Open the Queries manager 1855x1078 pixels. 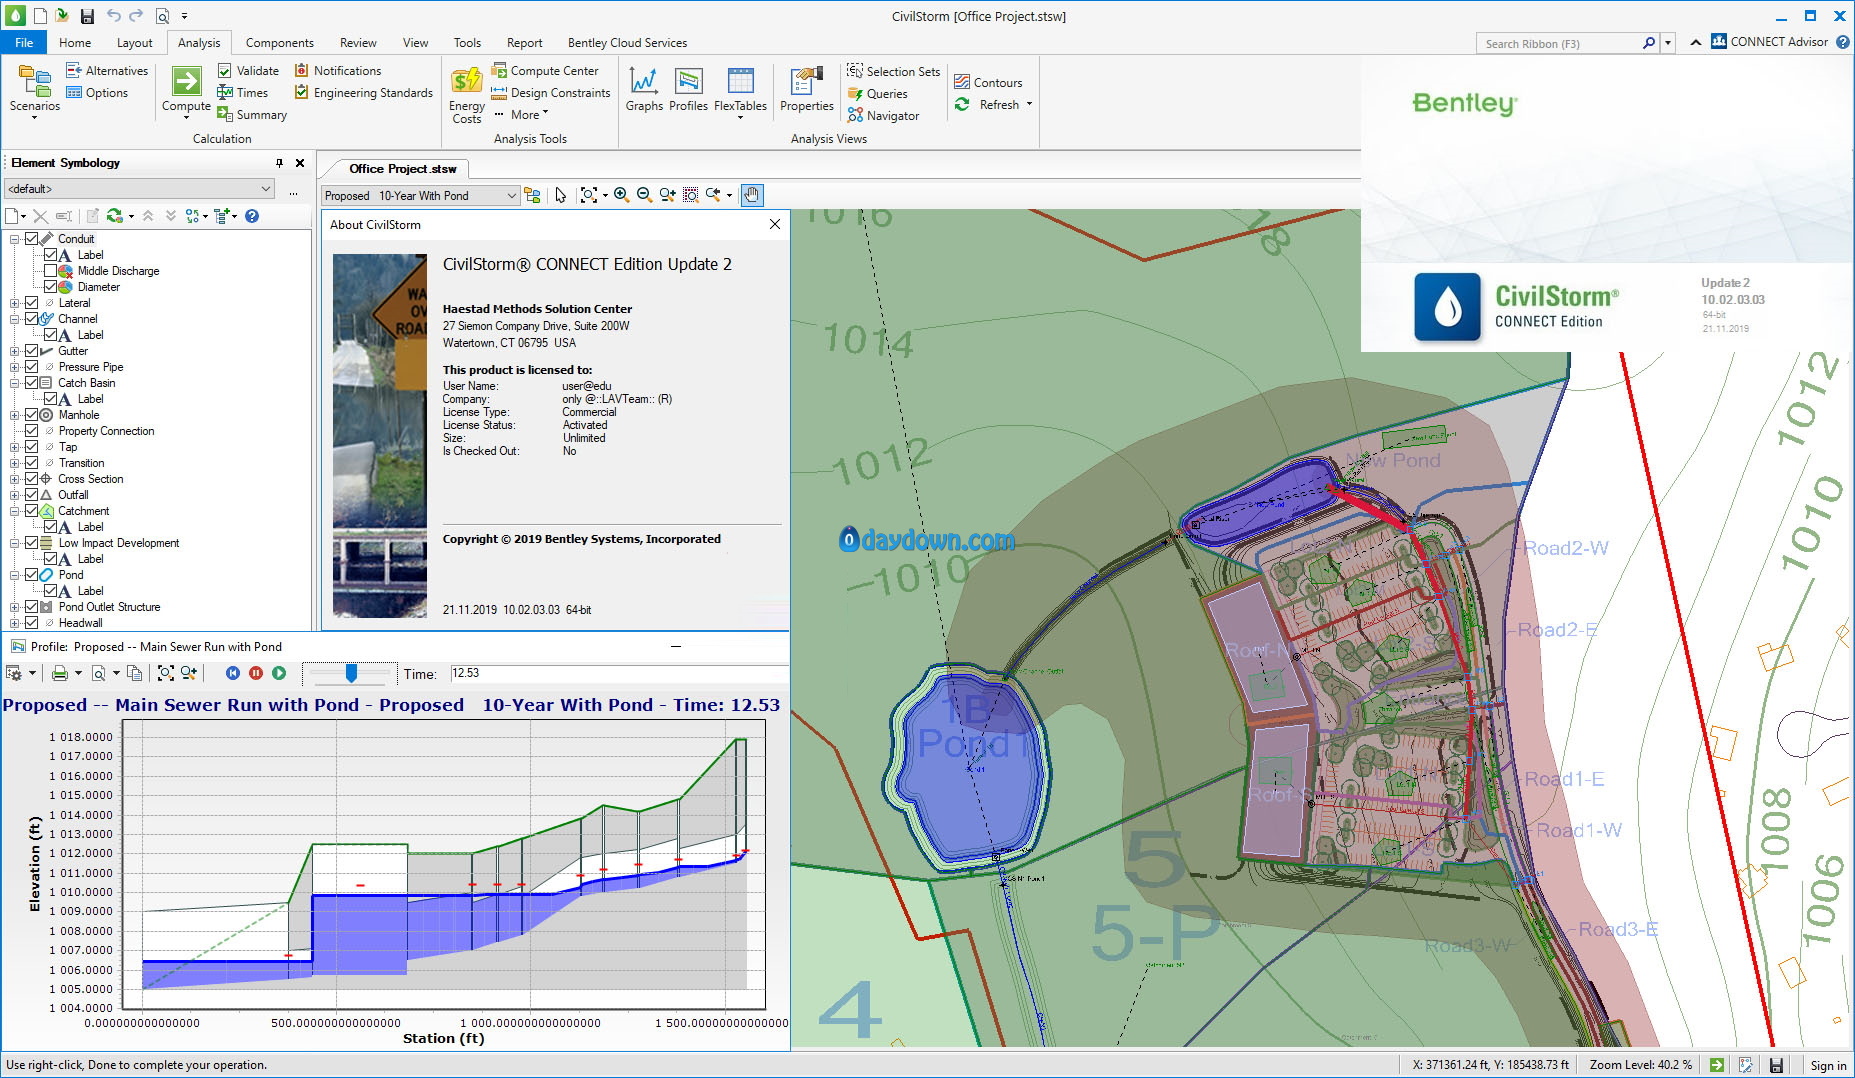pos(878,94)
